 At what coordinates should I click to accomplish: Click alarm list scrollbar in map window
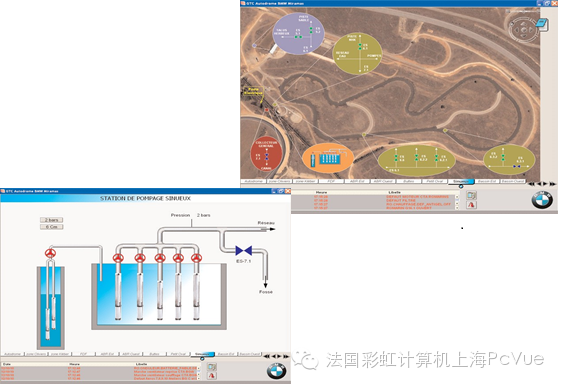(x=457, y=202)
